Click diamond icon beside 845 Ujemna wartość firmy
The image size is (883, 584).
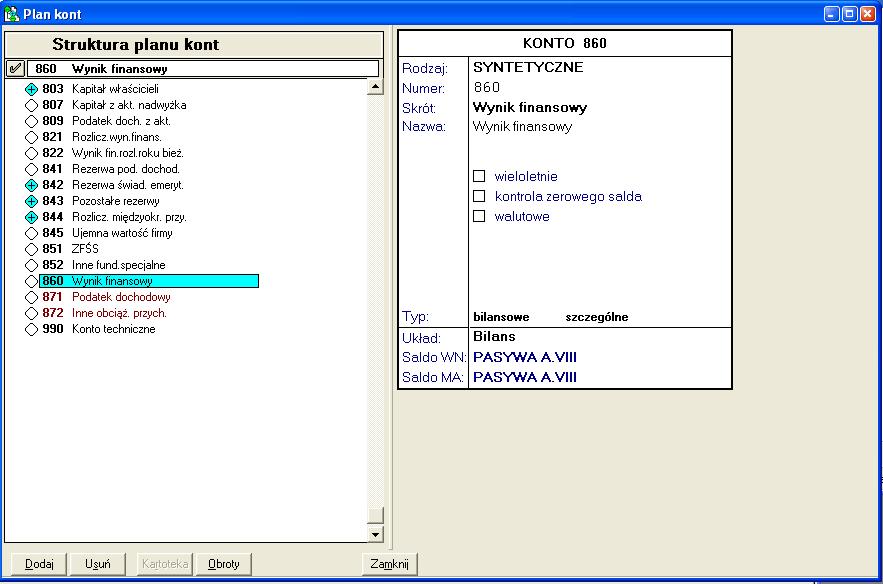pos(31,233)
